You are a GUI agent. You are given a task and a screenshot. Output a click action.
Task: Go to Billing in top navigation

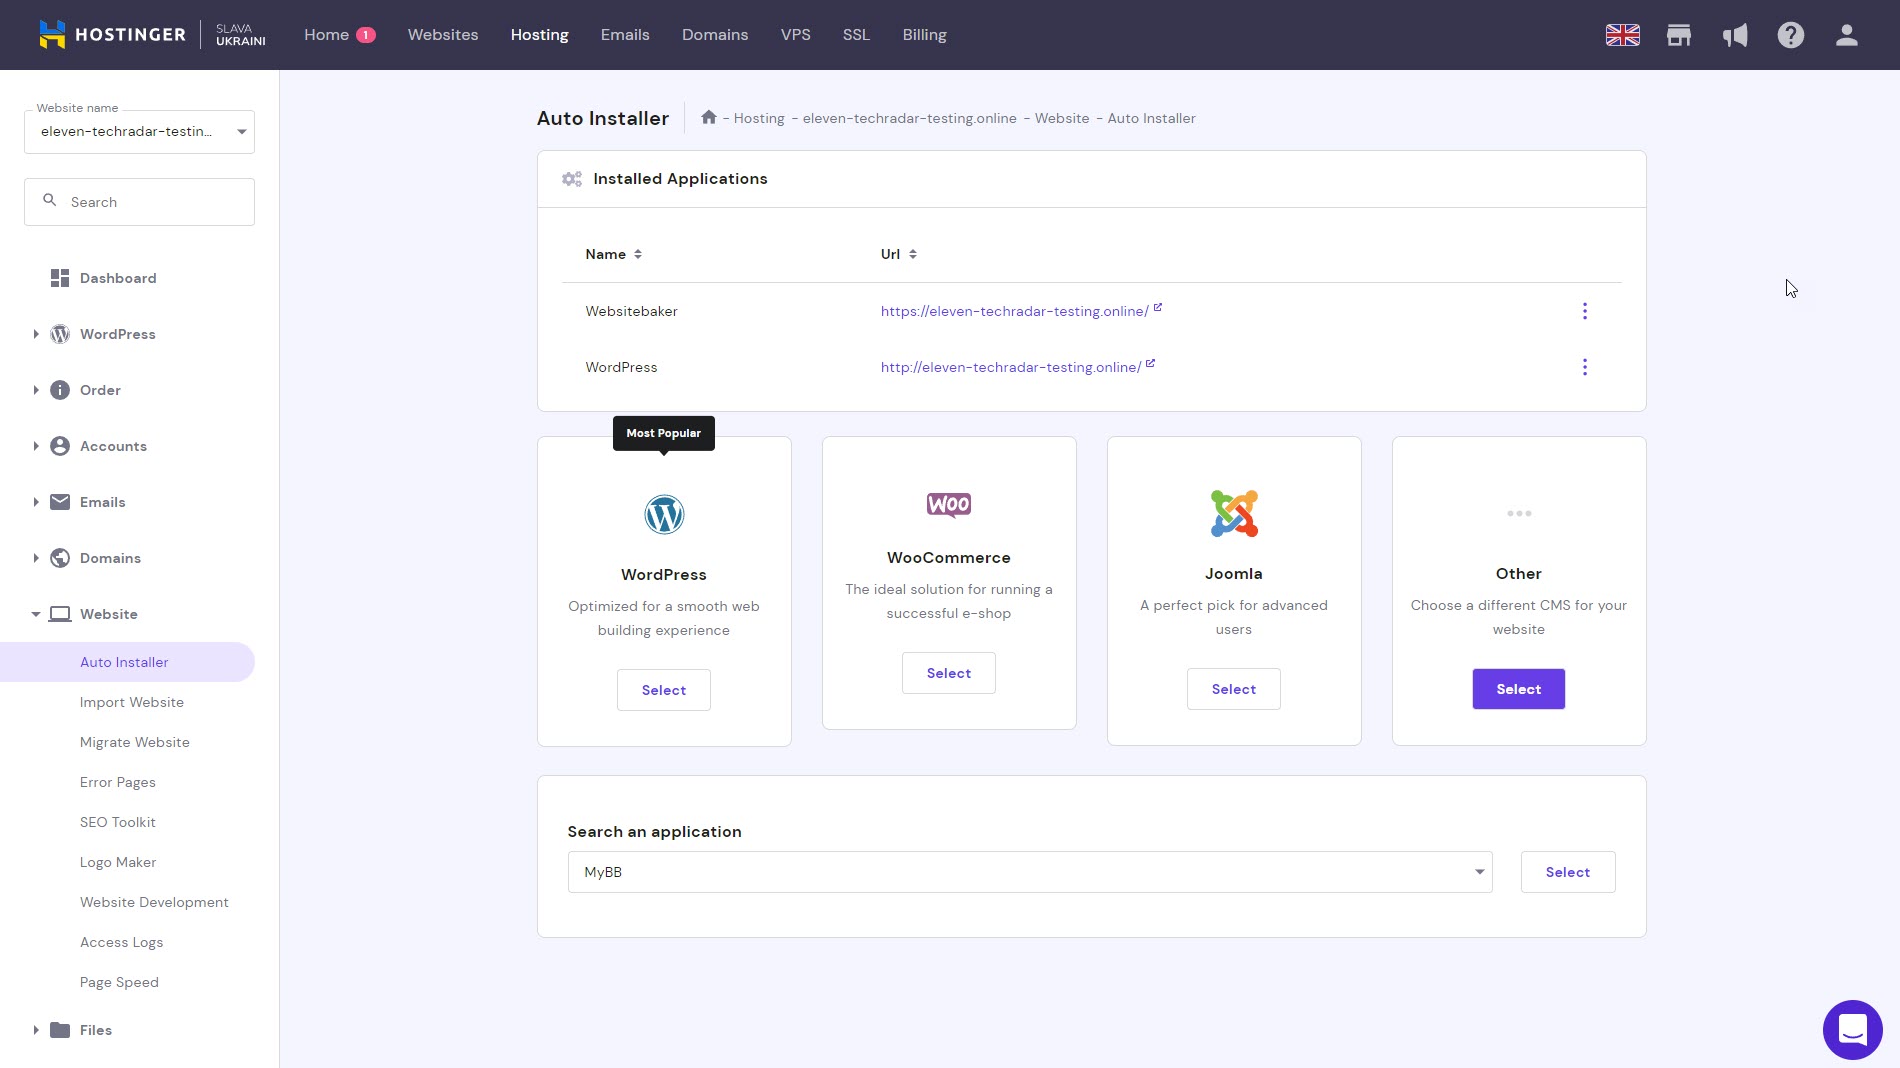pos(924,35)
